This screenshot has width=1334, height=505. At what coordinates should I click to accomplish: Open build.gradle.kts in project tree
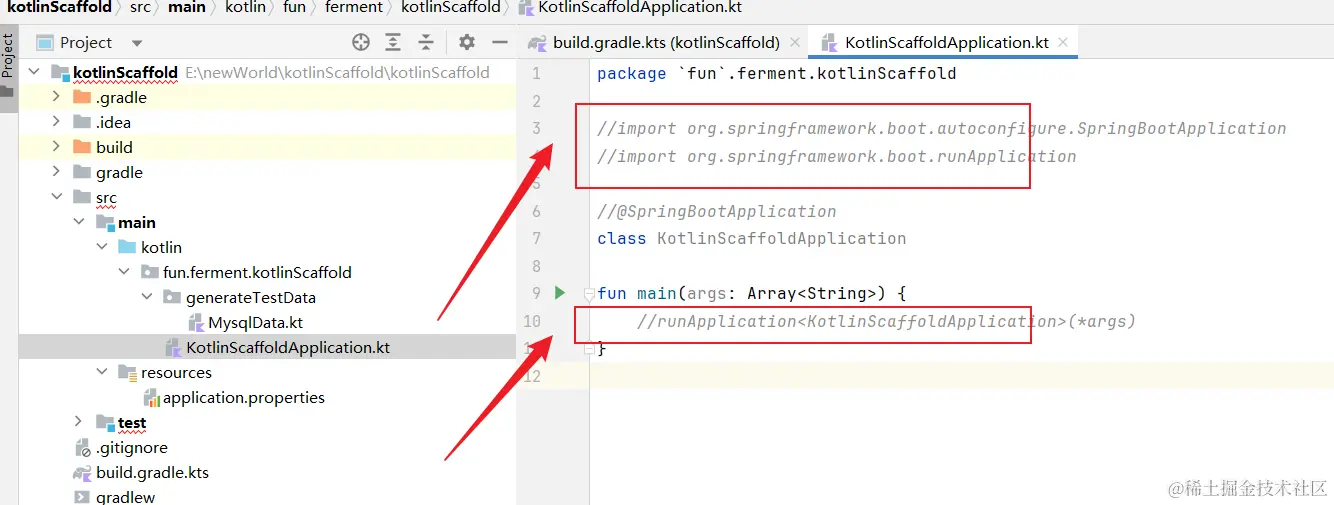(152, 472)
